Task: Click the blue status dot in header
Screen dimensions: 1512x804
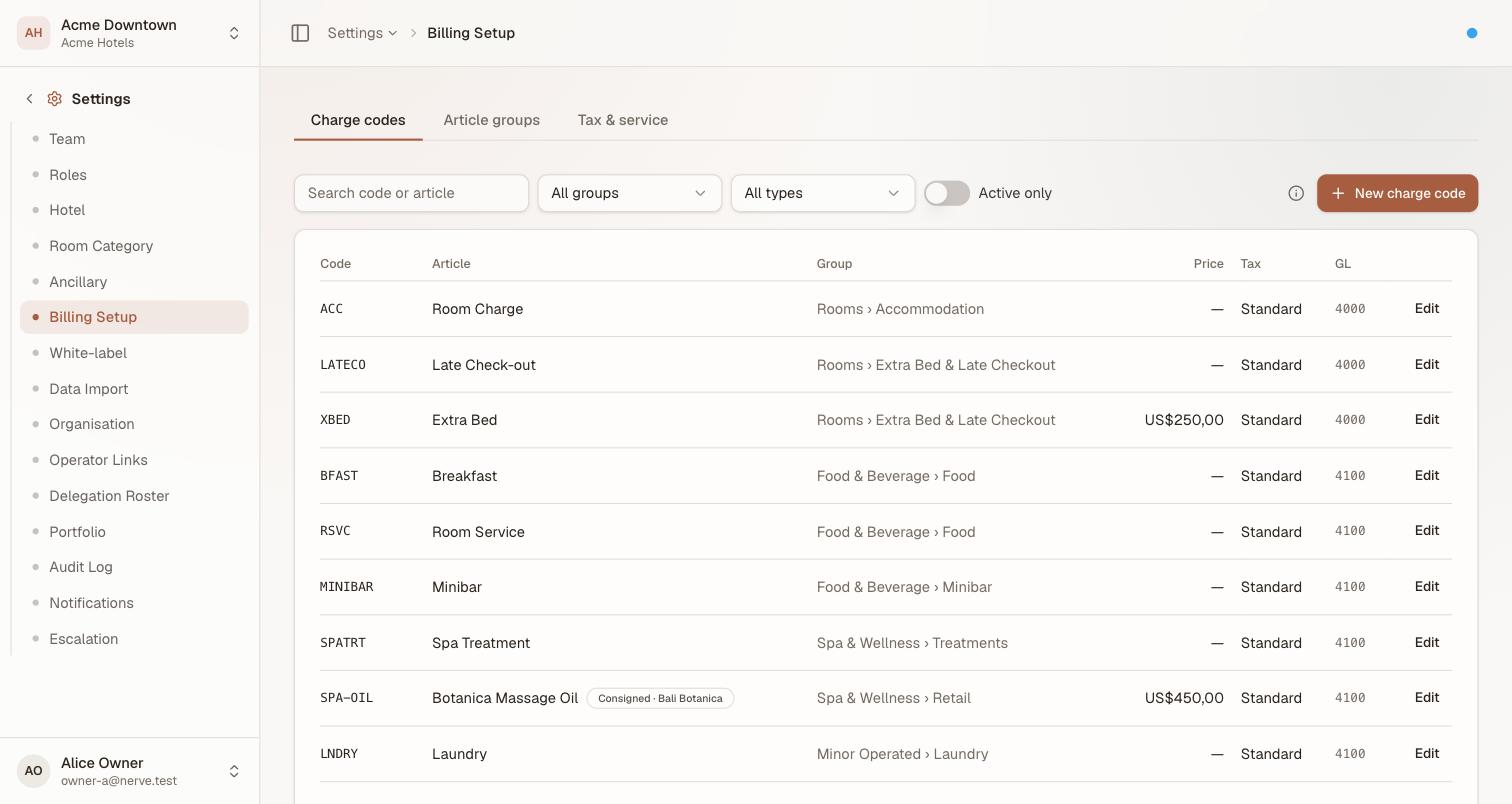Action: click(1472, 33)
